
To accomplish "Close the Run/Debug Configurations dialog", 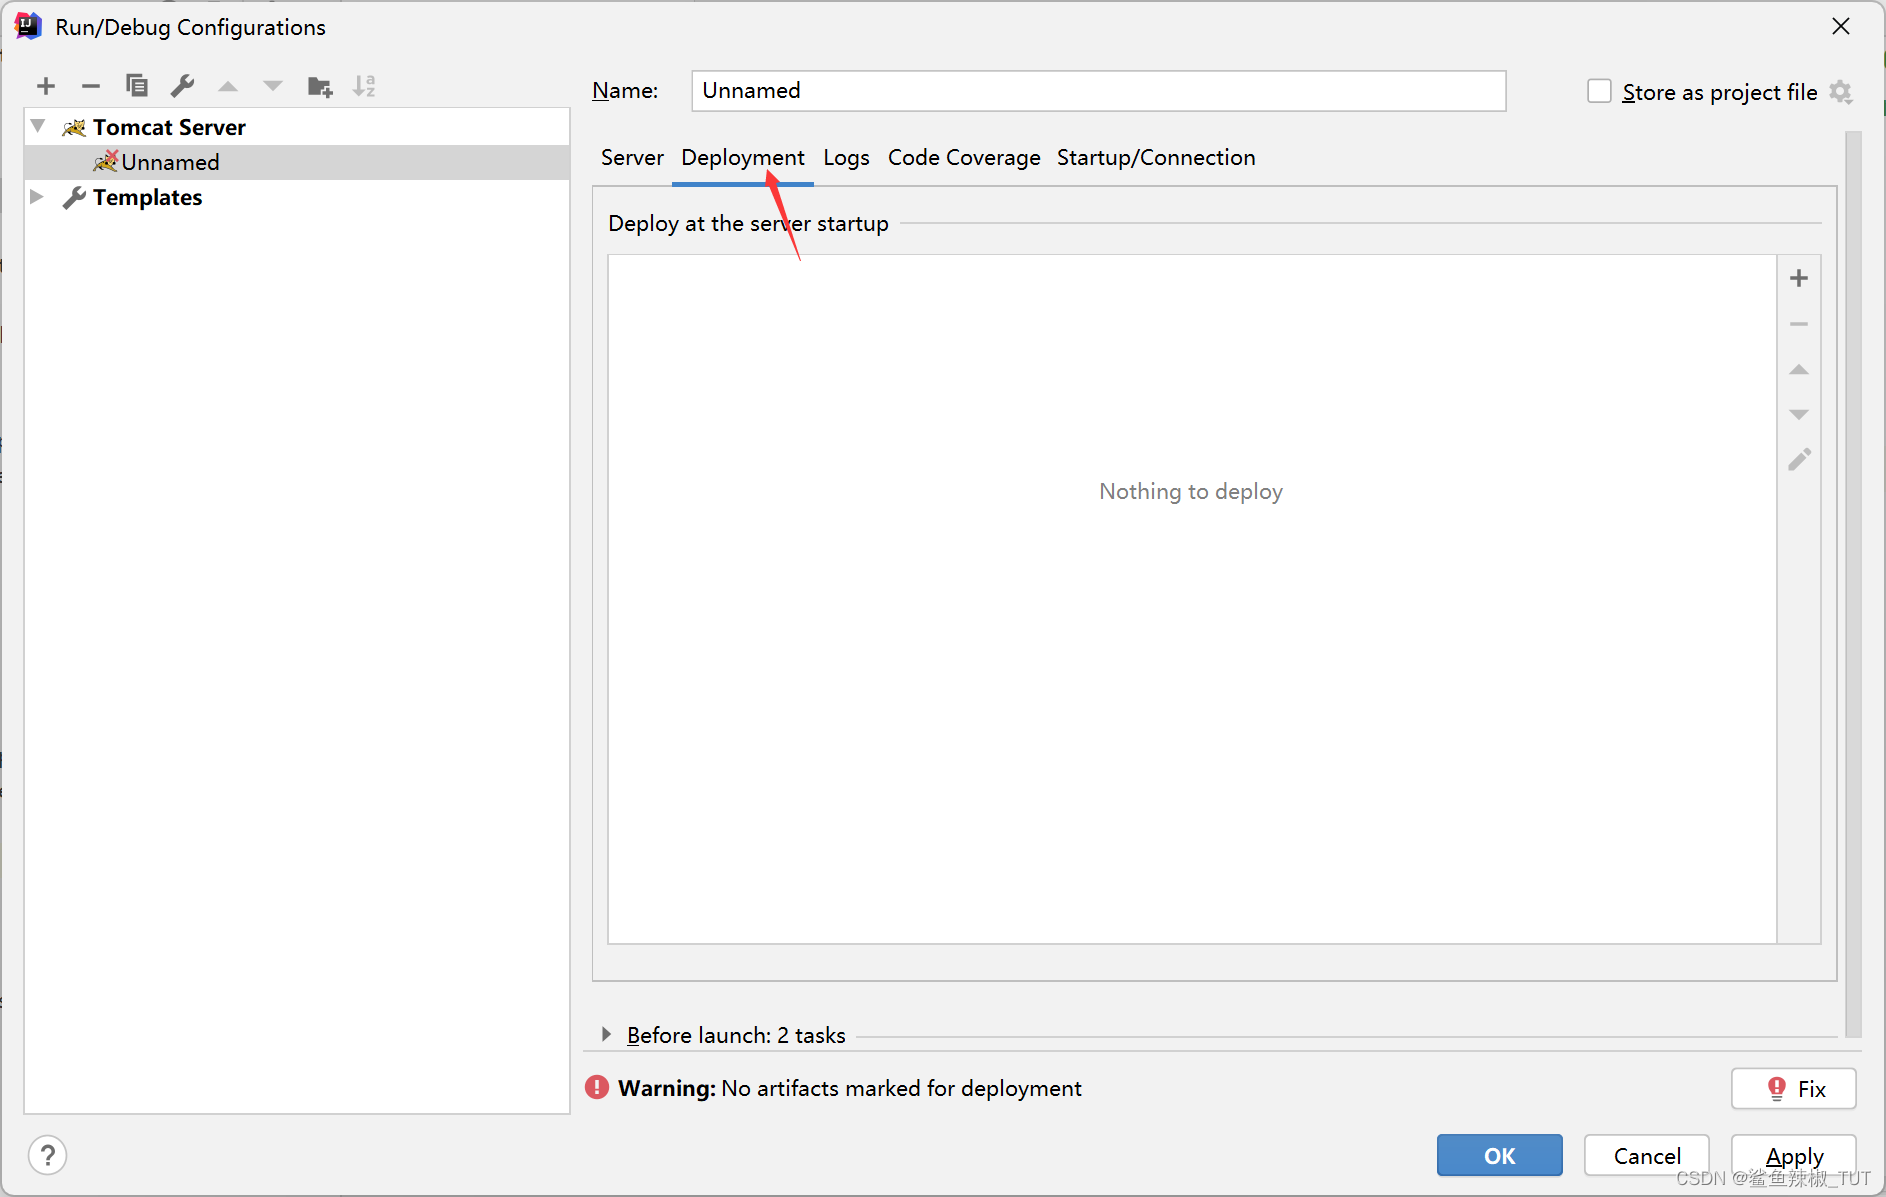I will pos(1841,27).
